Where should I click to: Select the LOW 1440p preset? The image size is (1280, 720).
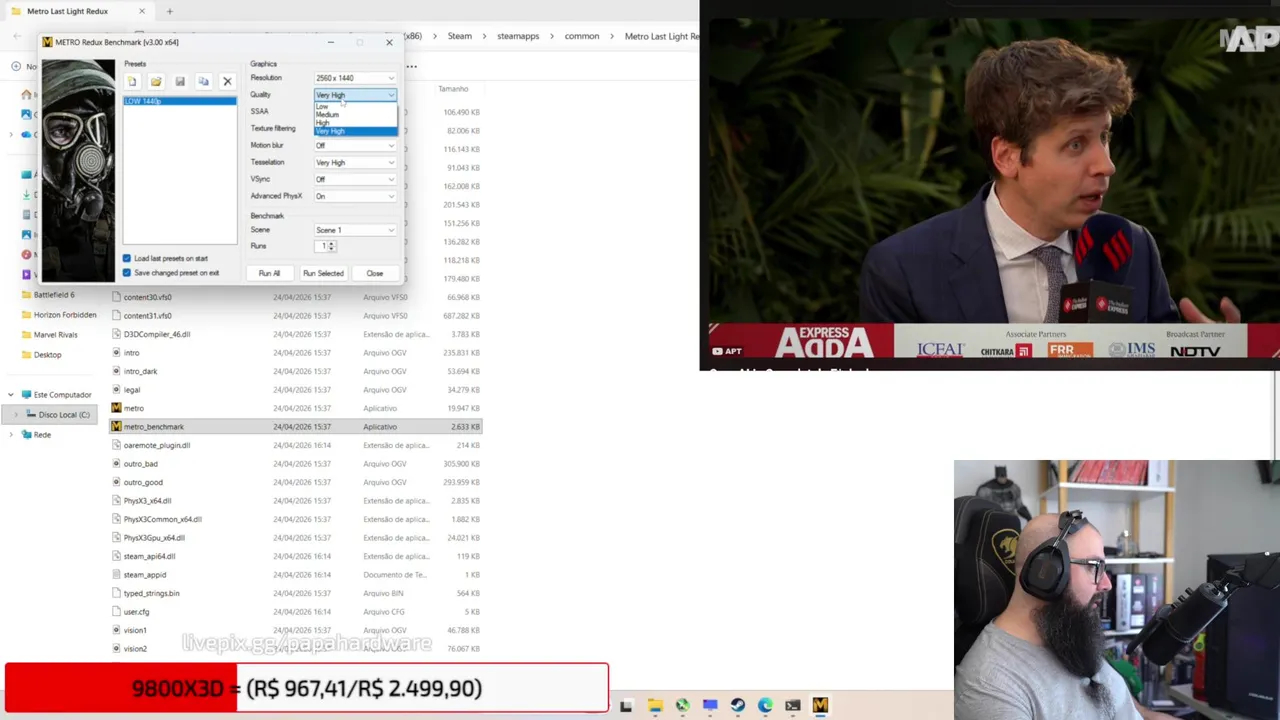point(180,101)
